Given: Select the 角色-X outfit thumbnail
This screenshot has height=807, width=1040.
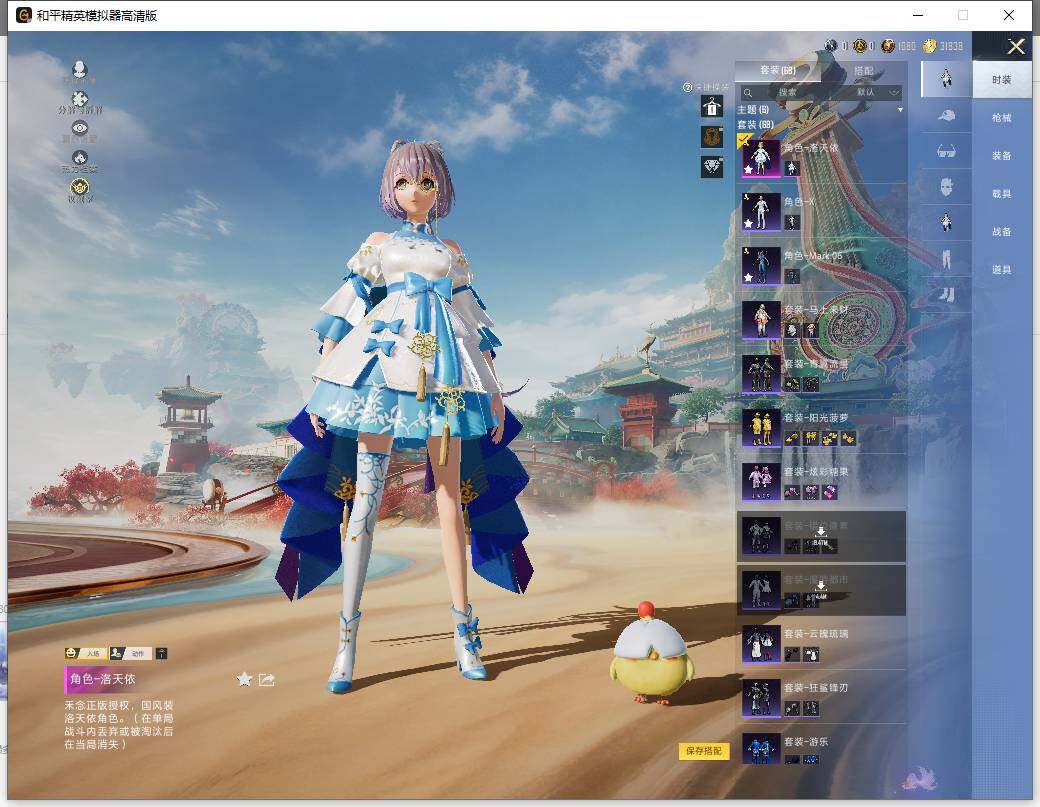Looking at the screenshot, I should point(761,212).
